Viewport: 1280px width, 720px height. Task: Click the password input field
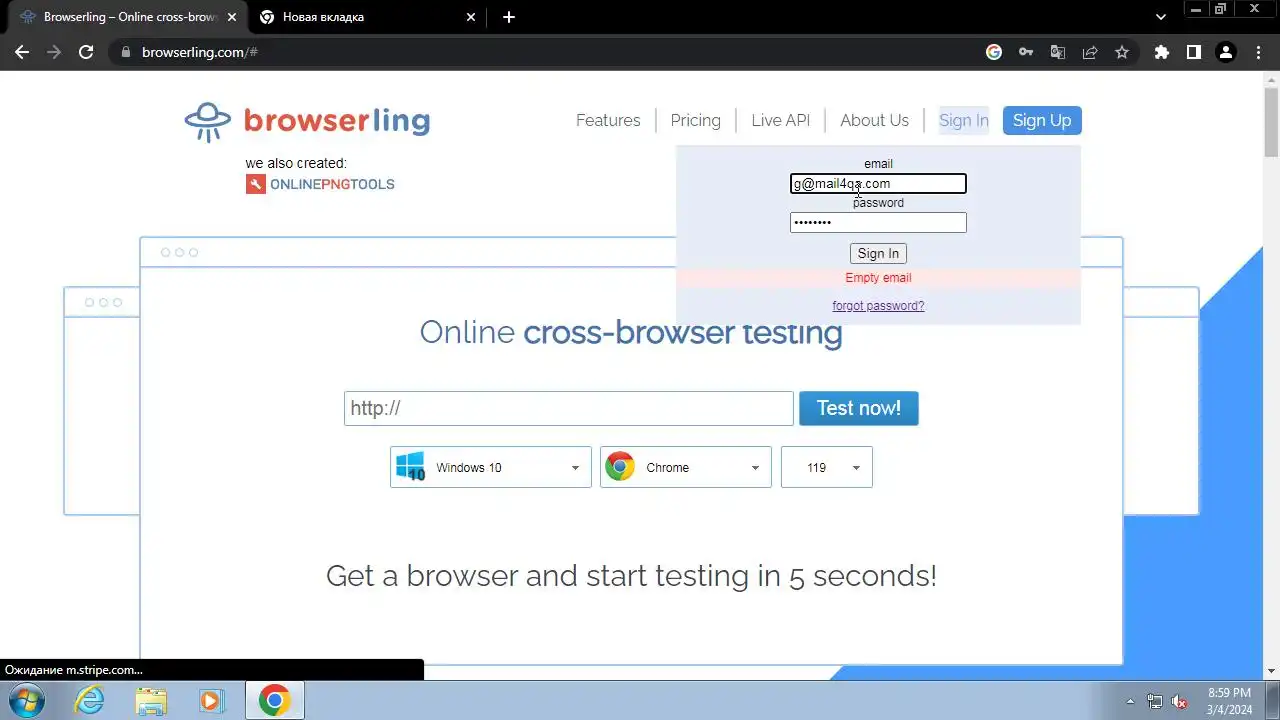(x=878, y=222)
